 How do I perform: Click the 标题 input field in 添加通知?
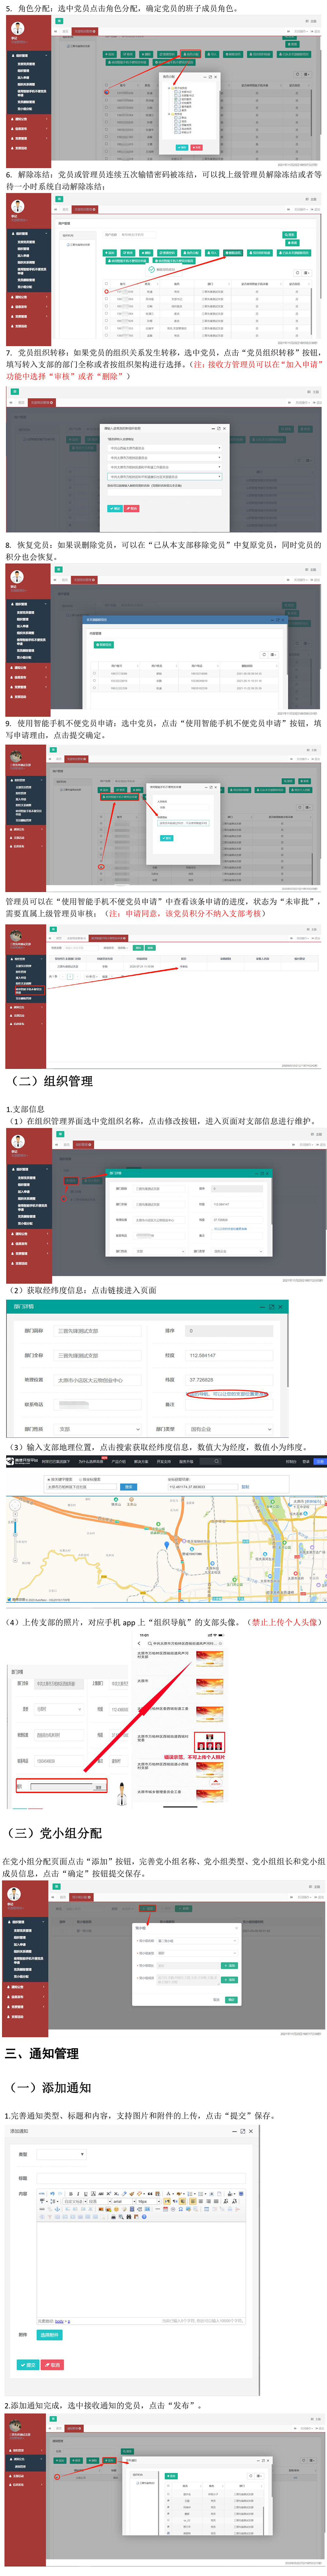coord(141,2178)
